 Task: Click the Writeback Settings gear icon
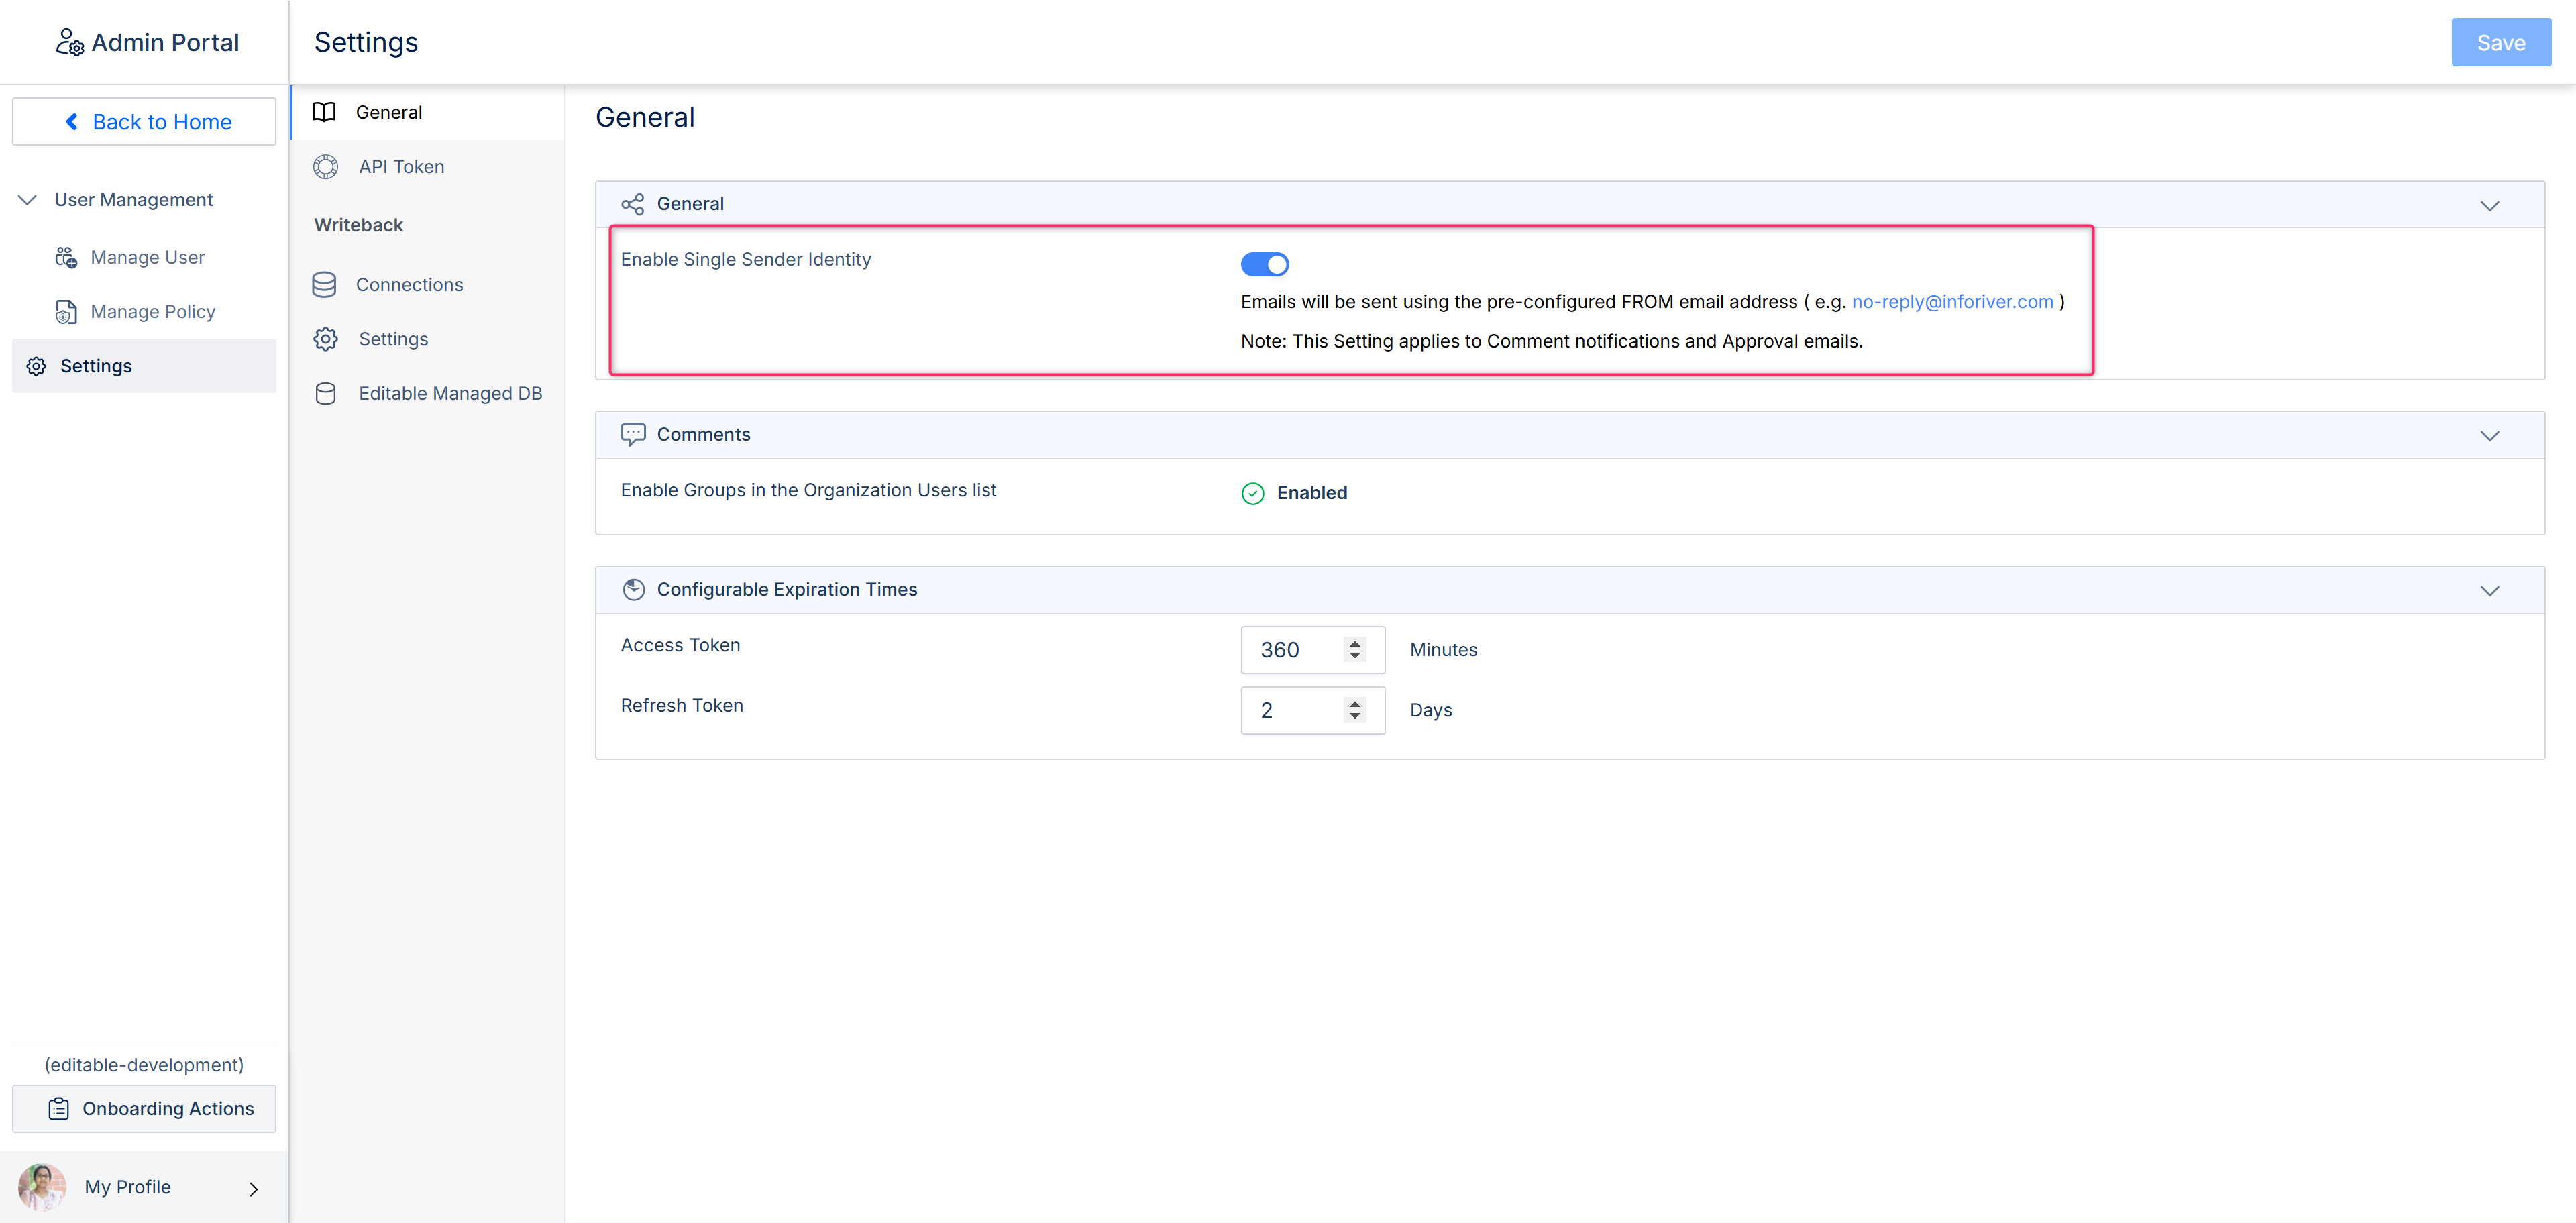point(325,339)
